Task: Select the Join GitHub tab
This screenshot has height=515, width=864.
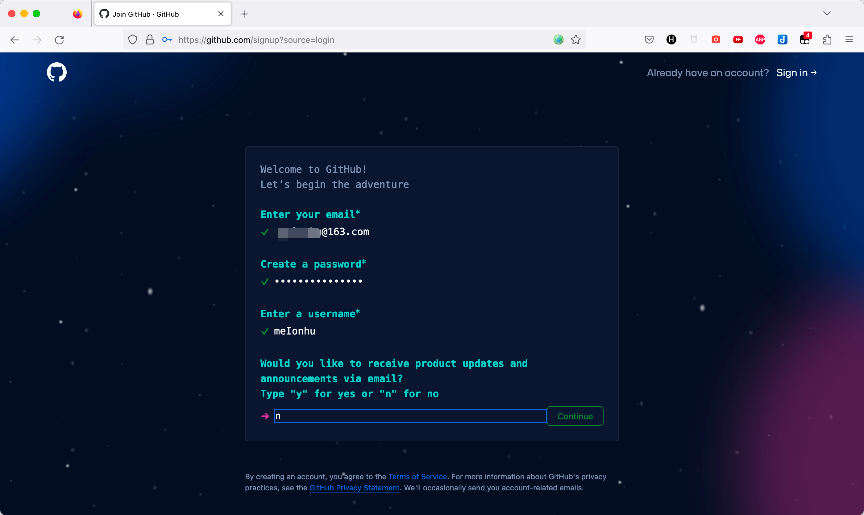Action: pos(163,14)
